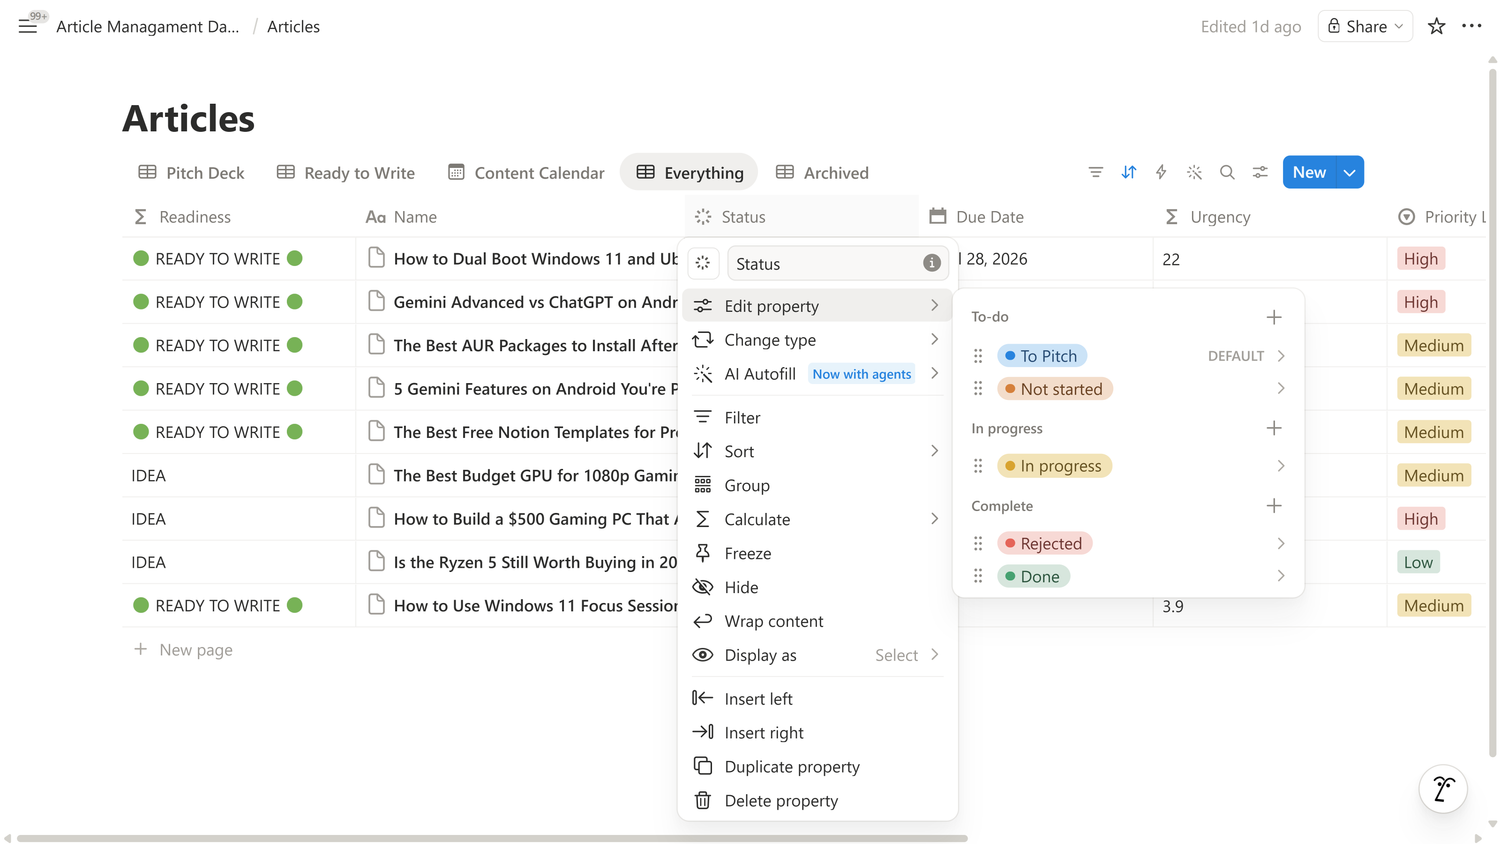Click the red Rejected status tag
The width and height of the screenshot is (1500, 844).
click(x=1045, y=543)
